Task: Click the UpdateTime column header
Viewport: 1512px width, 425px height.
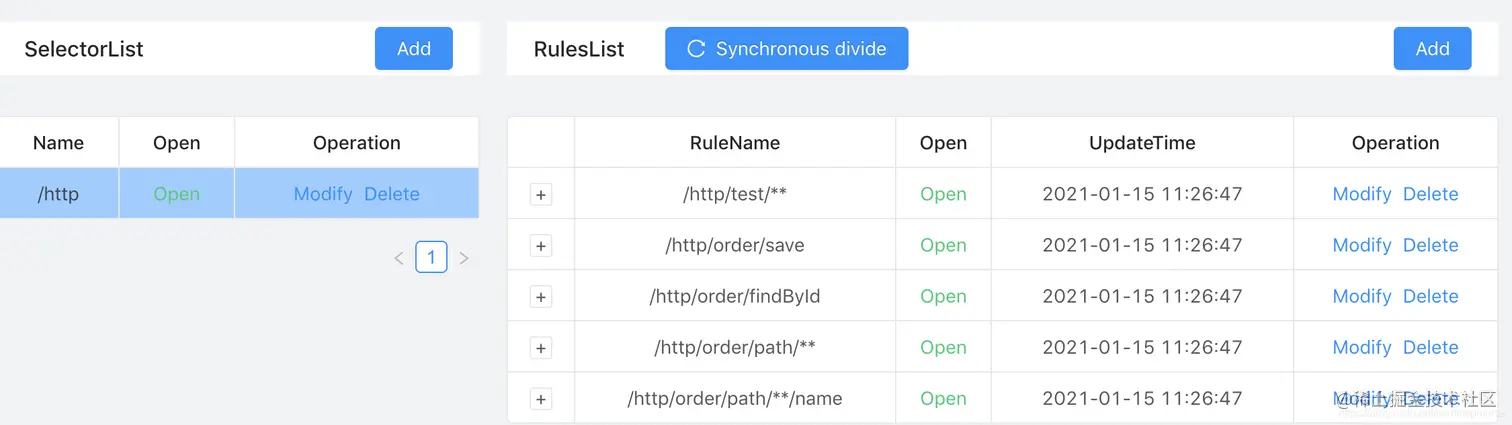Action: (x=1142, y=143)
